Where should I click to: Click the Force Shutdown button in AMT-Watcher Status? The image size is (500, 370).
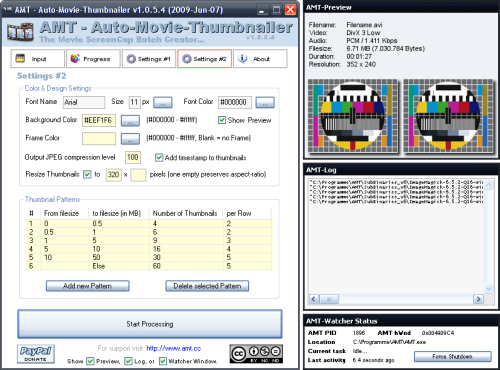tap(453, 356)
